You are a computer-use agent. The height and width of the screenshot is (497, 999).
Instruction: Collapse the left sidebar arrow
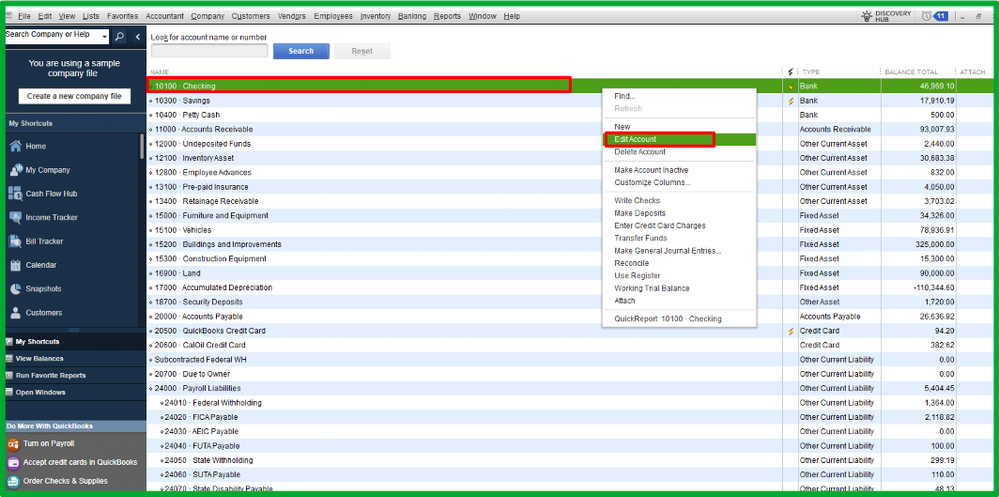tap(137, 37)
